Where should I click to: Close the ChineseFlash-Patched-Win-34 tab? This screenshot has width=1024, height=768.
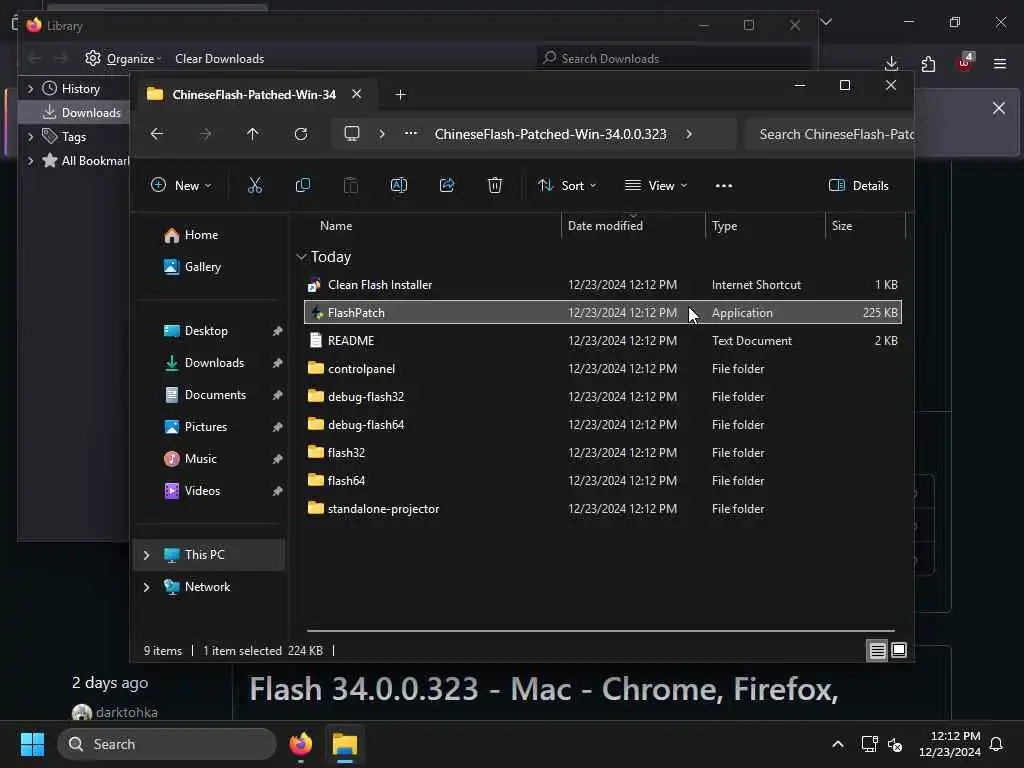click(357, 94)
